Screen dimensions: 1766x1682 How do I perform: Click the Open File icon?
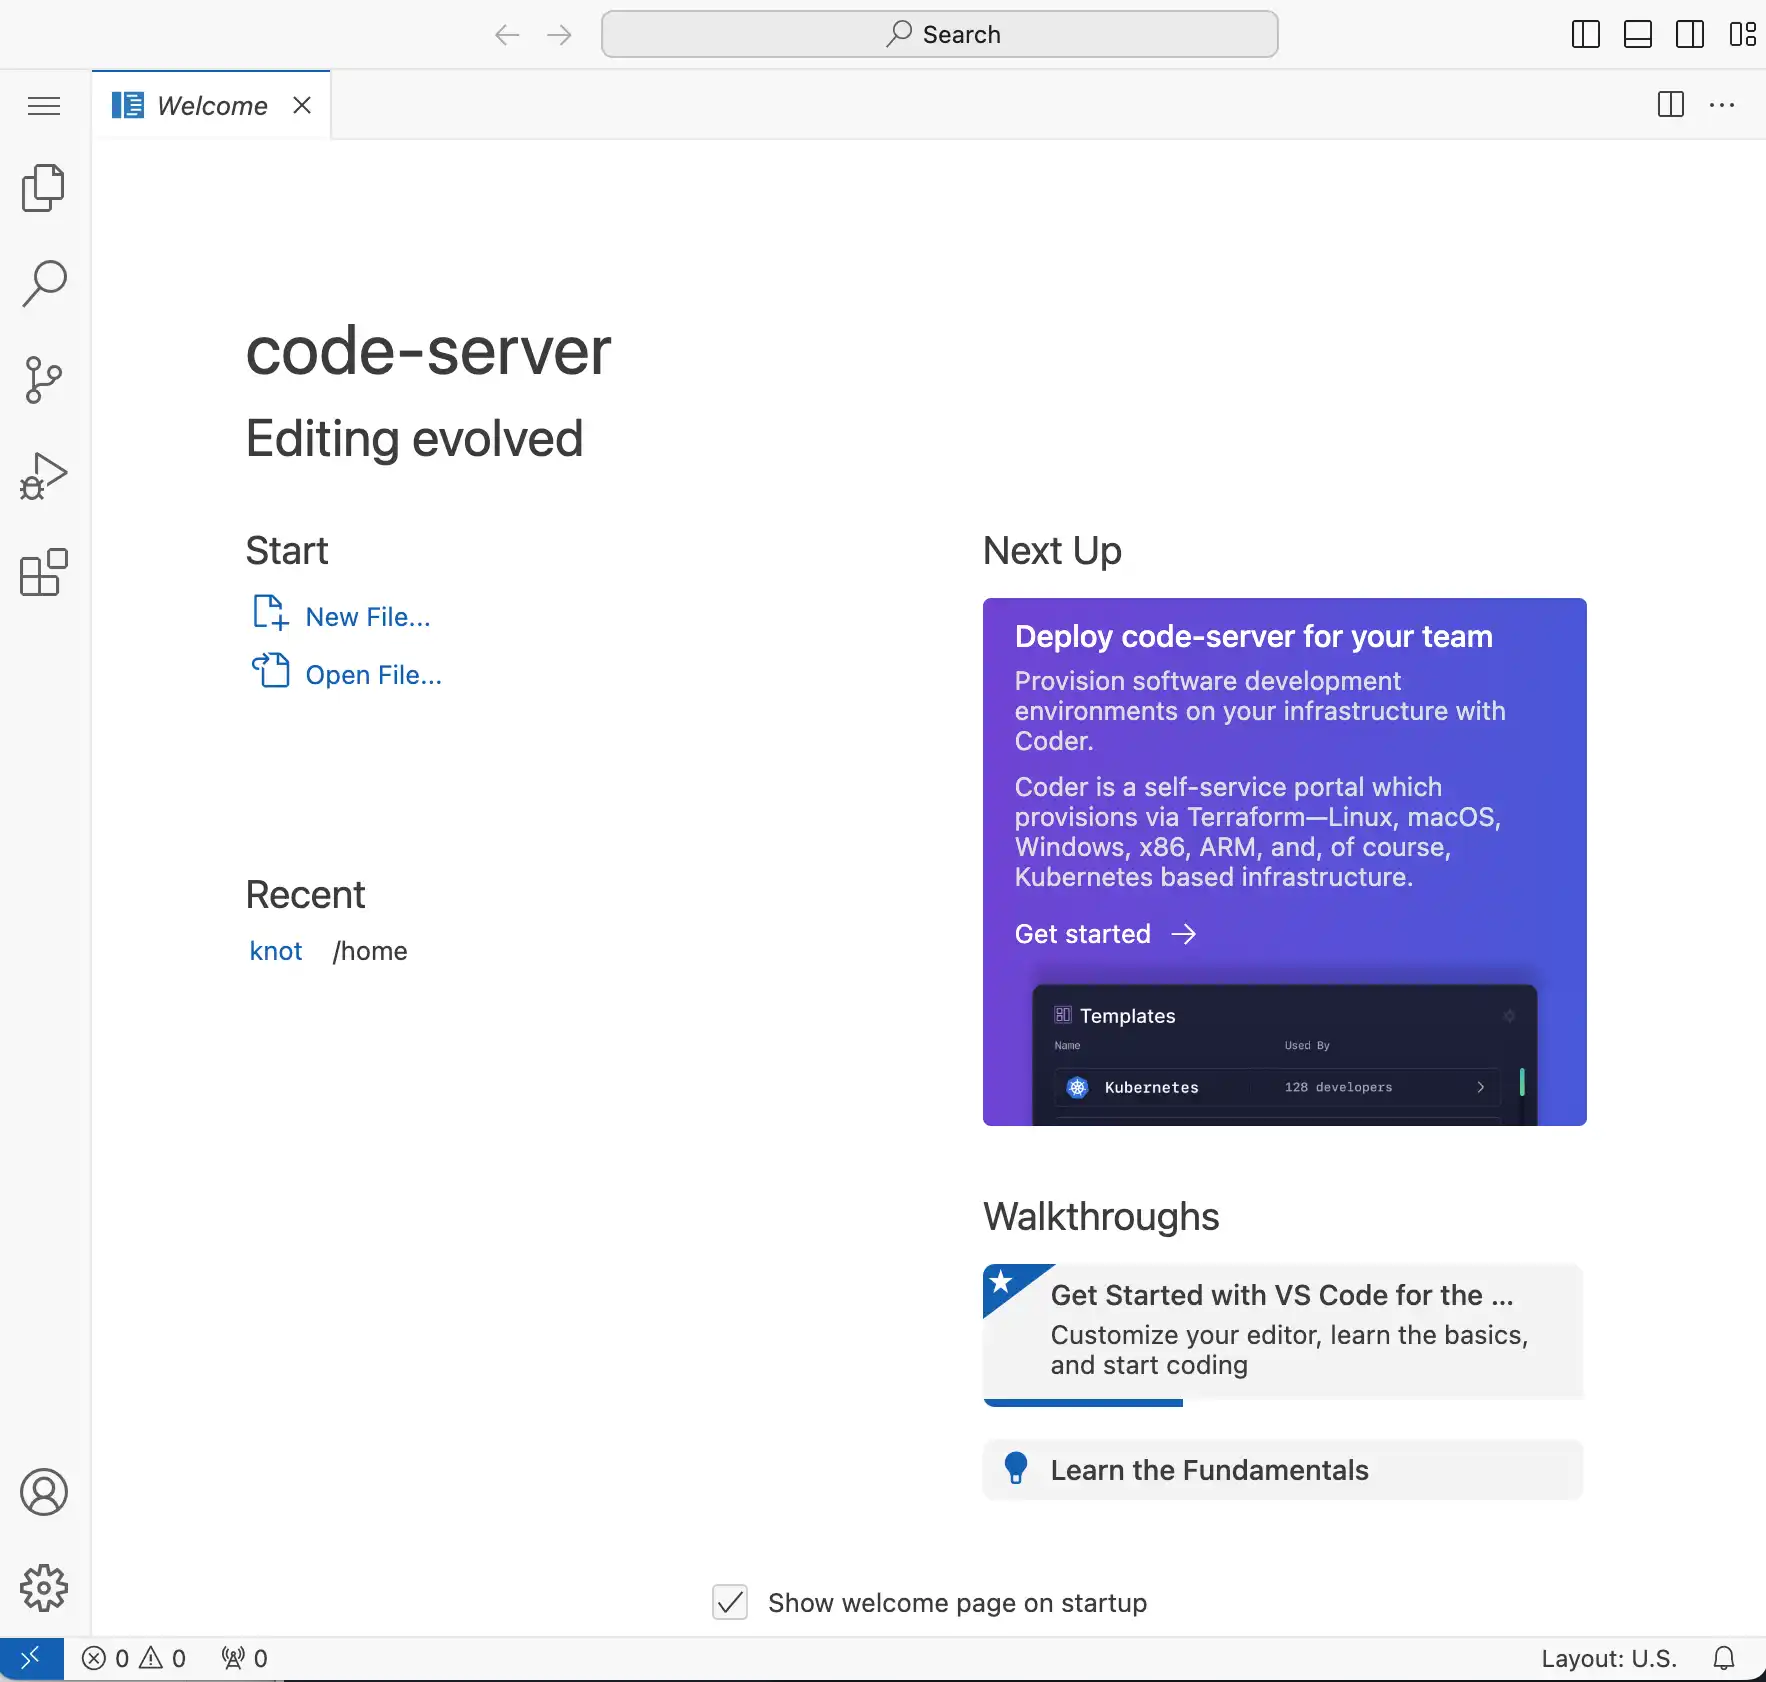[270, 670]
